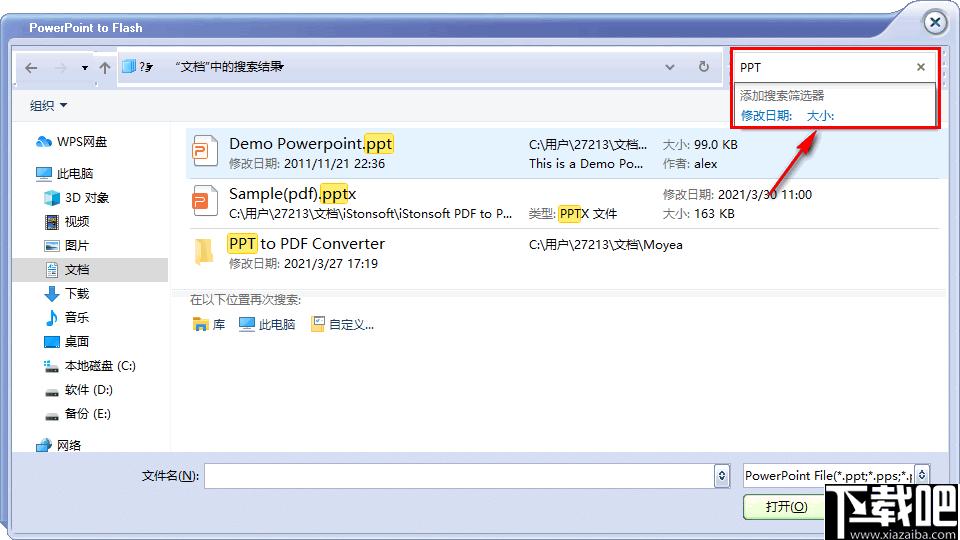The width and height of the screenshot is (960, 540).
Task: Close the PowerPoint to Flash dialog
Action: click(935, 23)
